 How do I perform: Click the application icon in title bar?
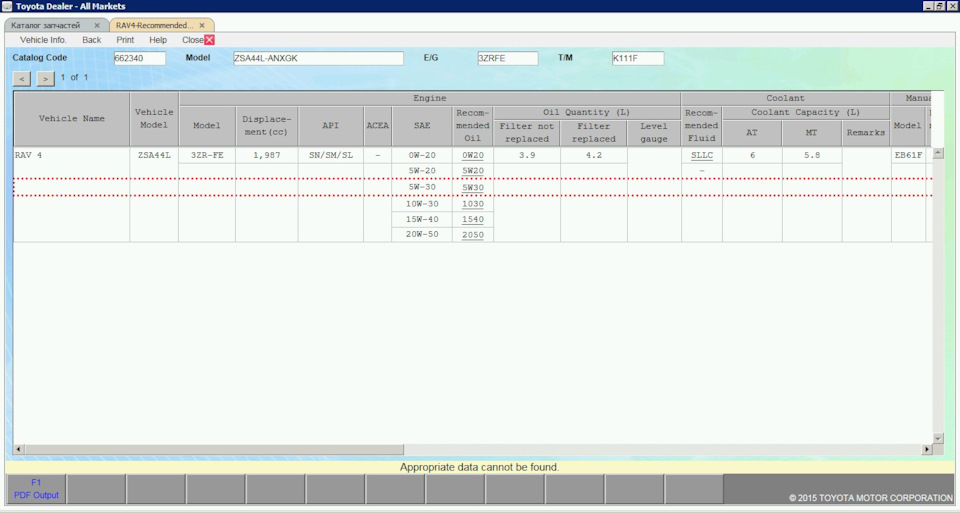pyautogui.click(x=7, y=6)
